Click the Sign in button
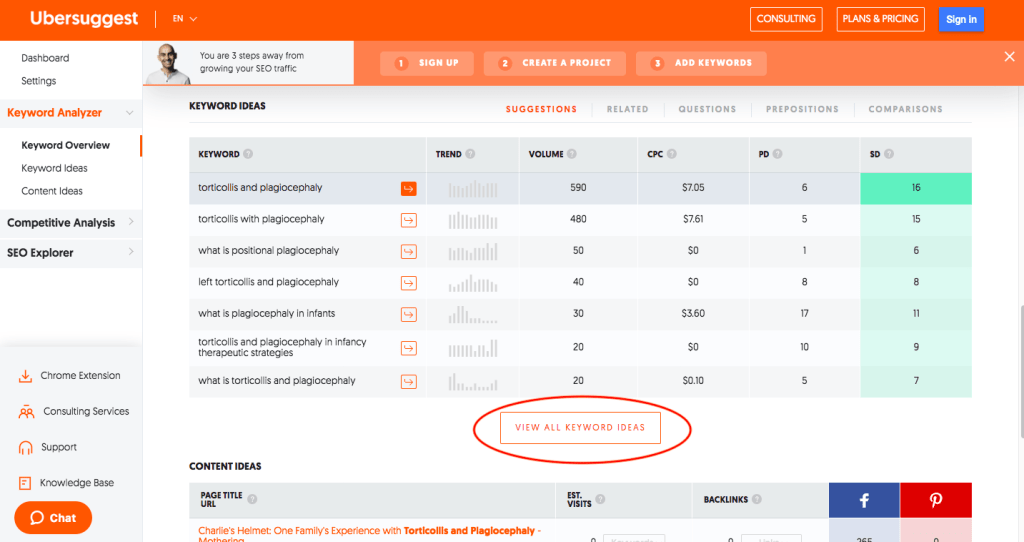Image resolution: width=1024 pixels, height=542 pixels. pyautogui.click(x=961, y=19)
